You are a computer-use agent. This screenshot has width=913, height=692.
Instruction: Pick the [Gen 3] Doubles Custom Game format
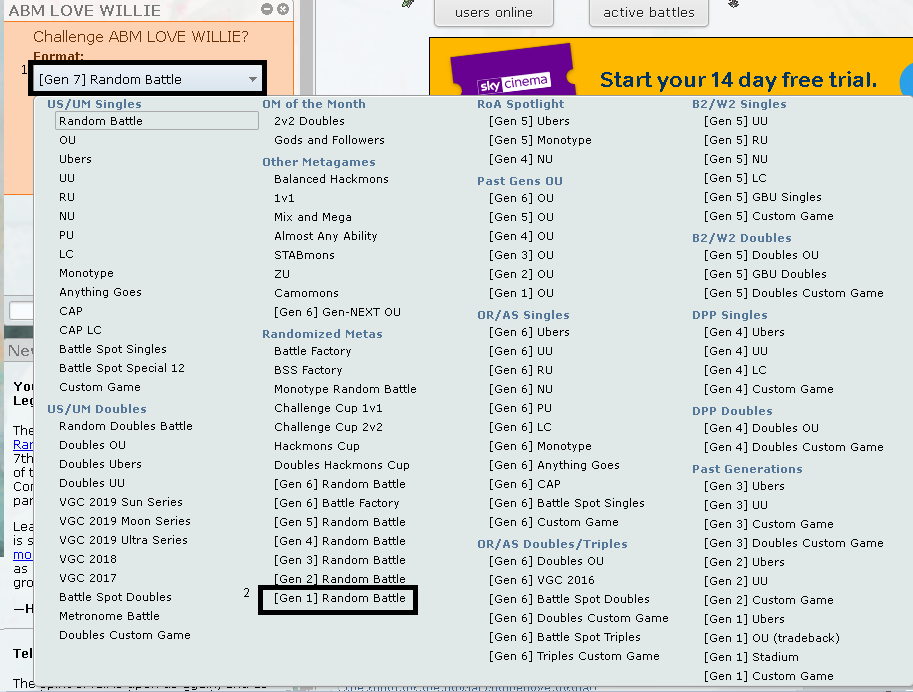pos(794,543)
